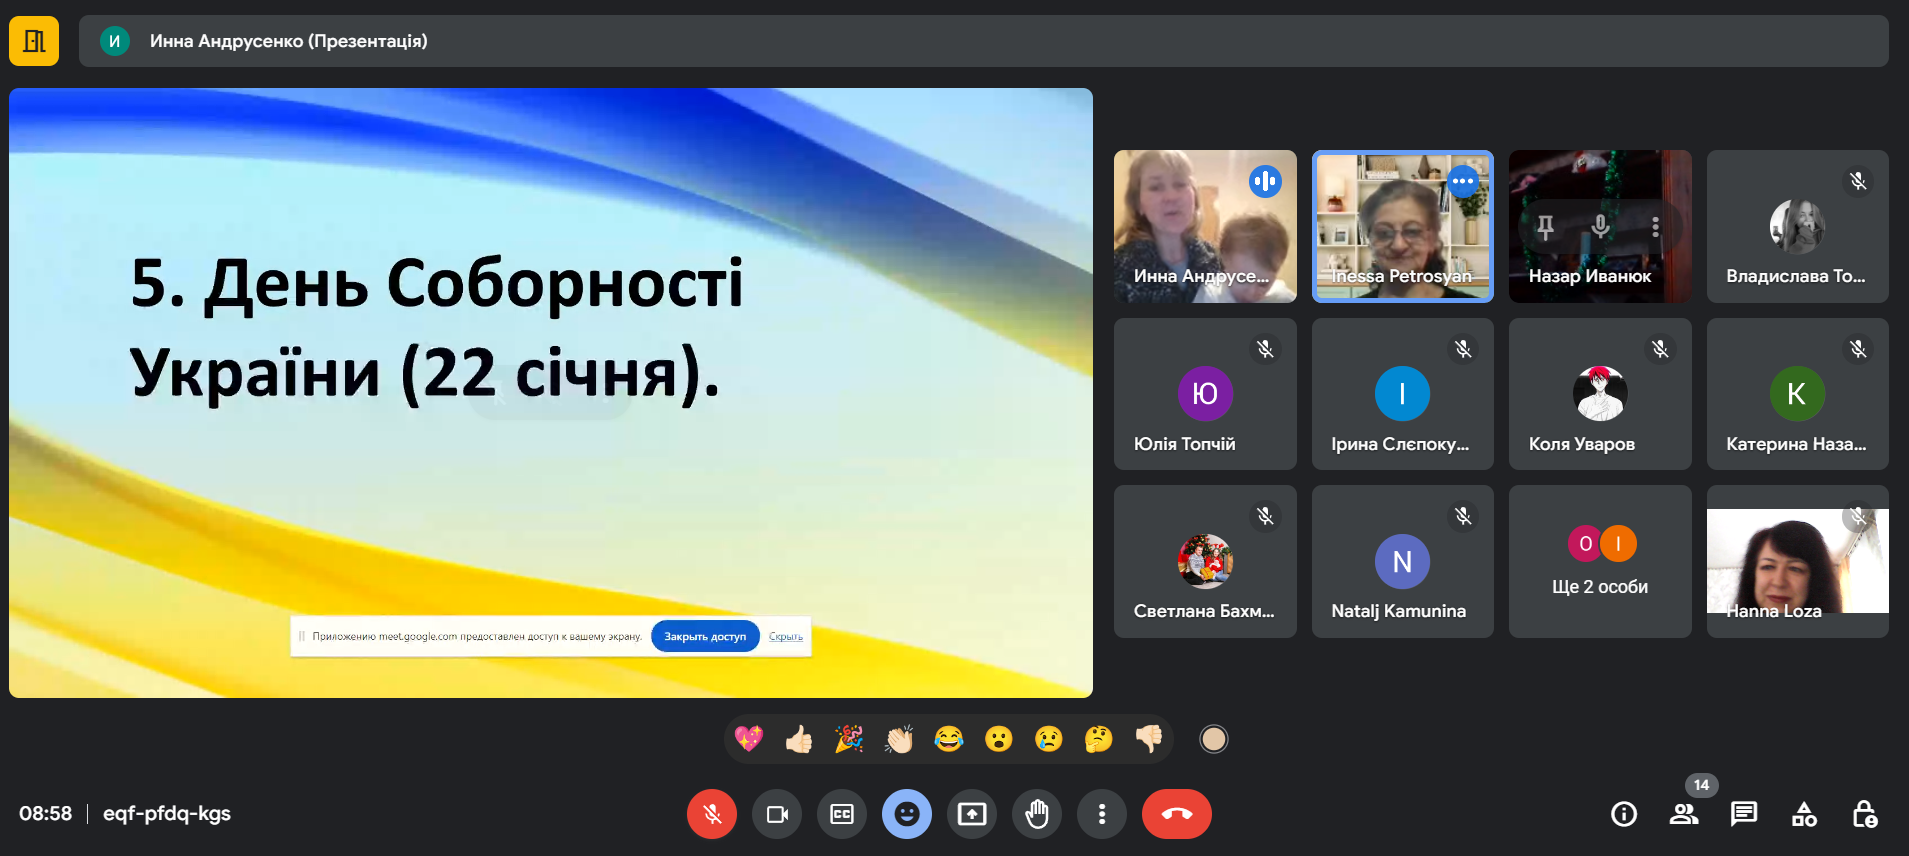This screenshot has height=856, width=1909.
Task: Unmute the microphone in the call toolbar
Action: tap(711, 814)
